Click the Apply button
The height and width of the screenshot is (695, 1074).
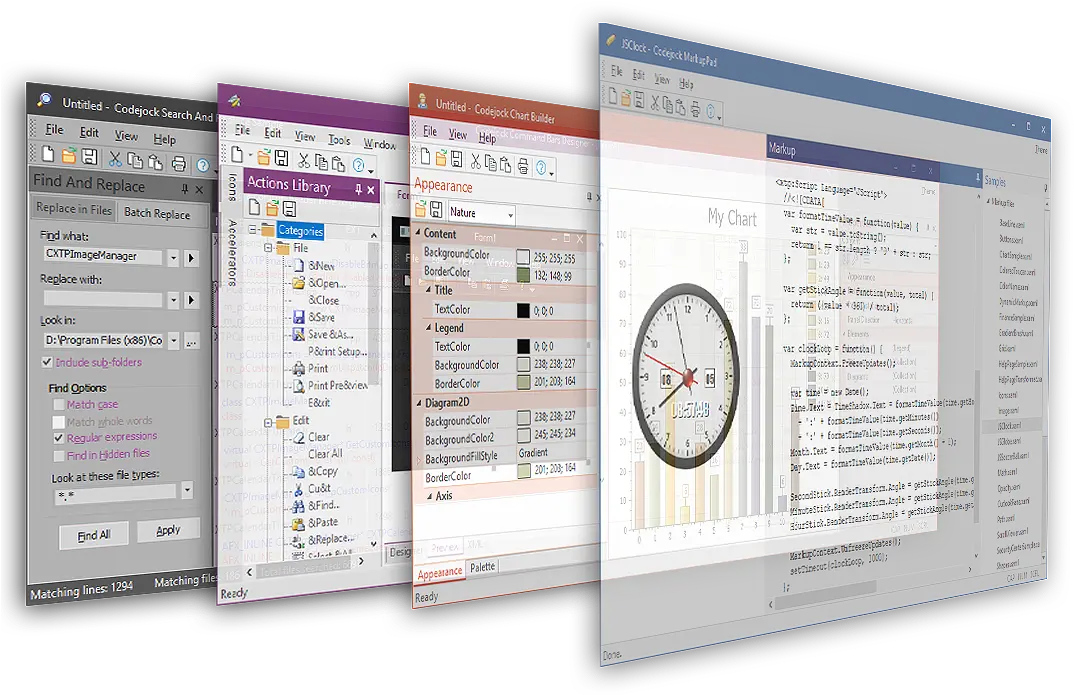(168, 531)
